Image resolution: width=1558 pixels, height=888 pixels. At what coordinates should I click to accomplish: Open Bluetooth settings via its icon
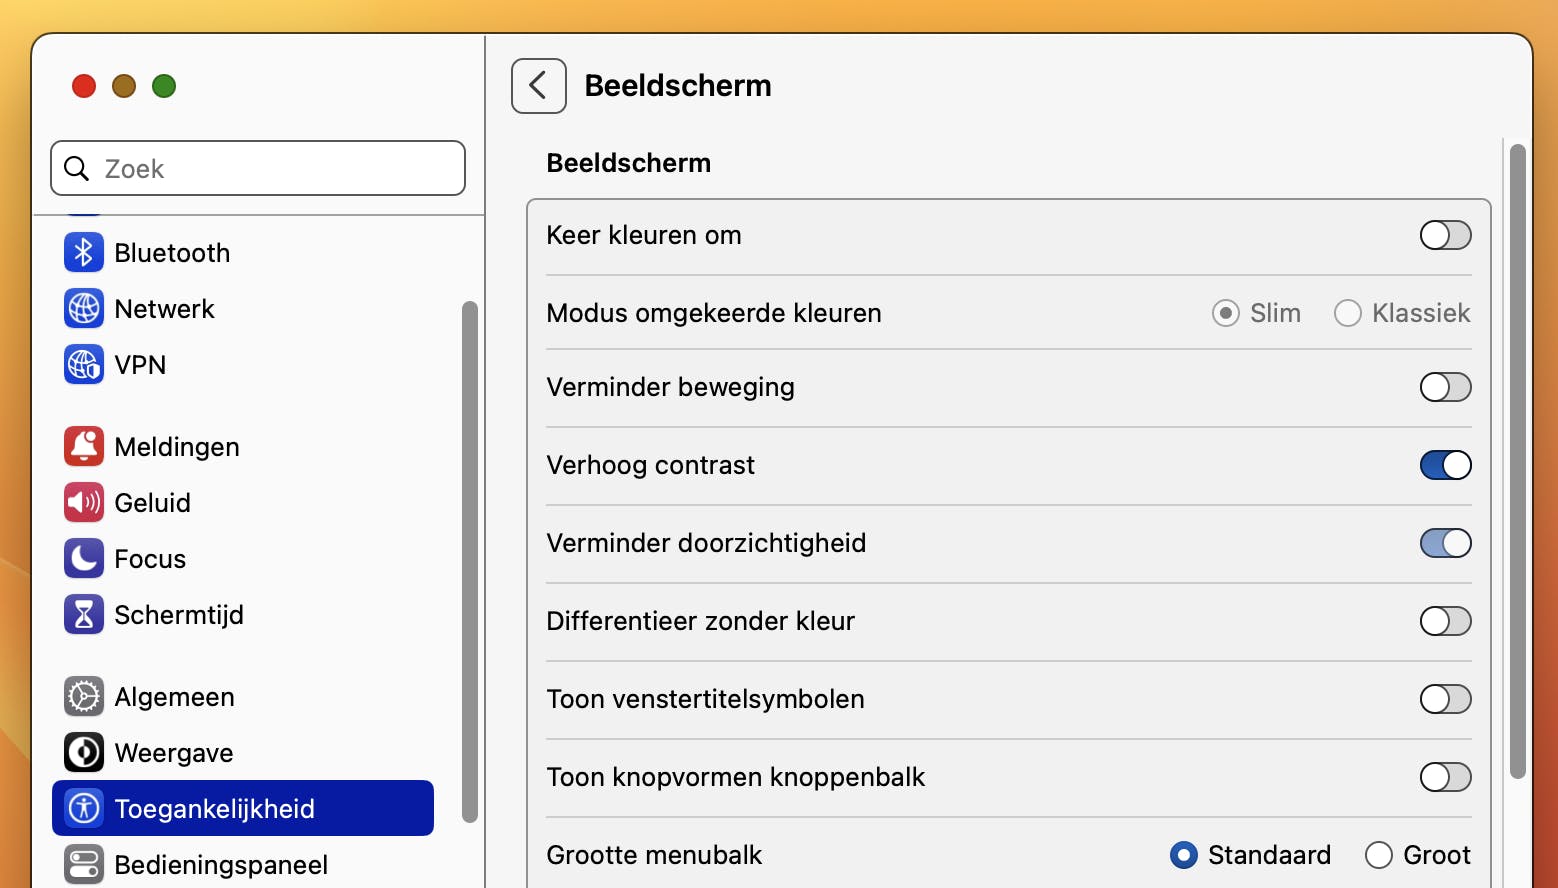pos(84,253)
